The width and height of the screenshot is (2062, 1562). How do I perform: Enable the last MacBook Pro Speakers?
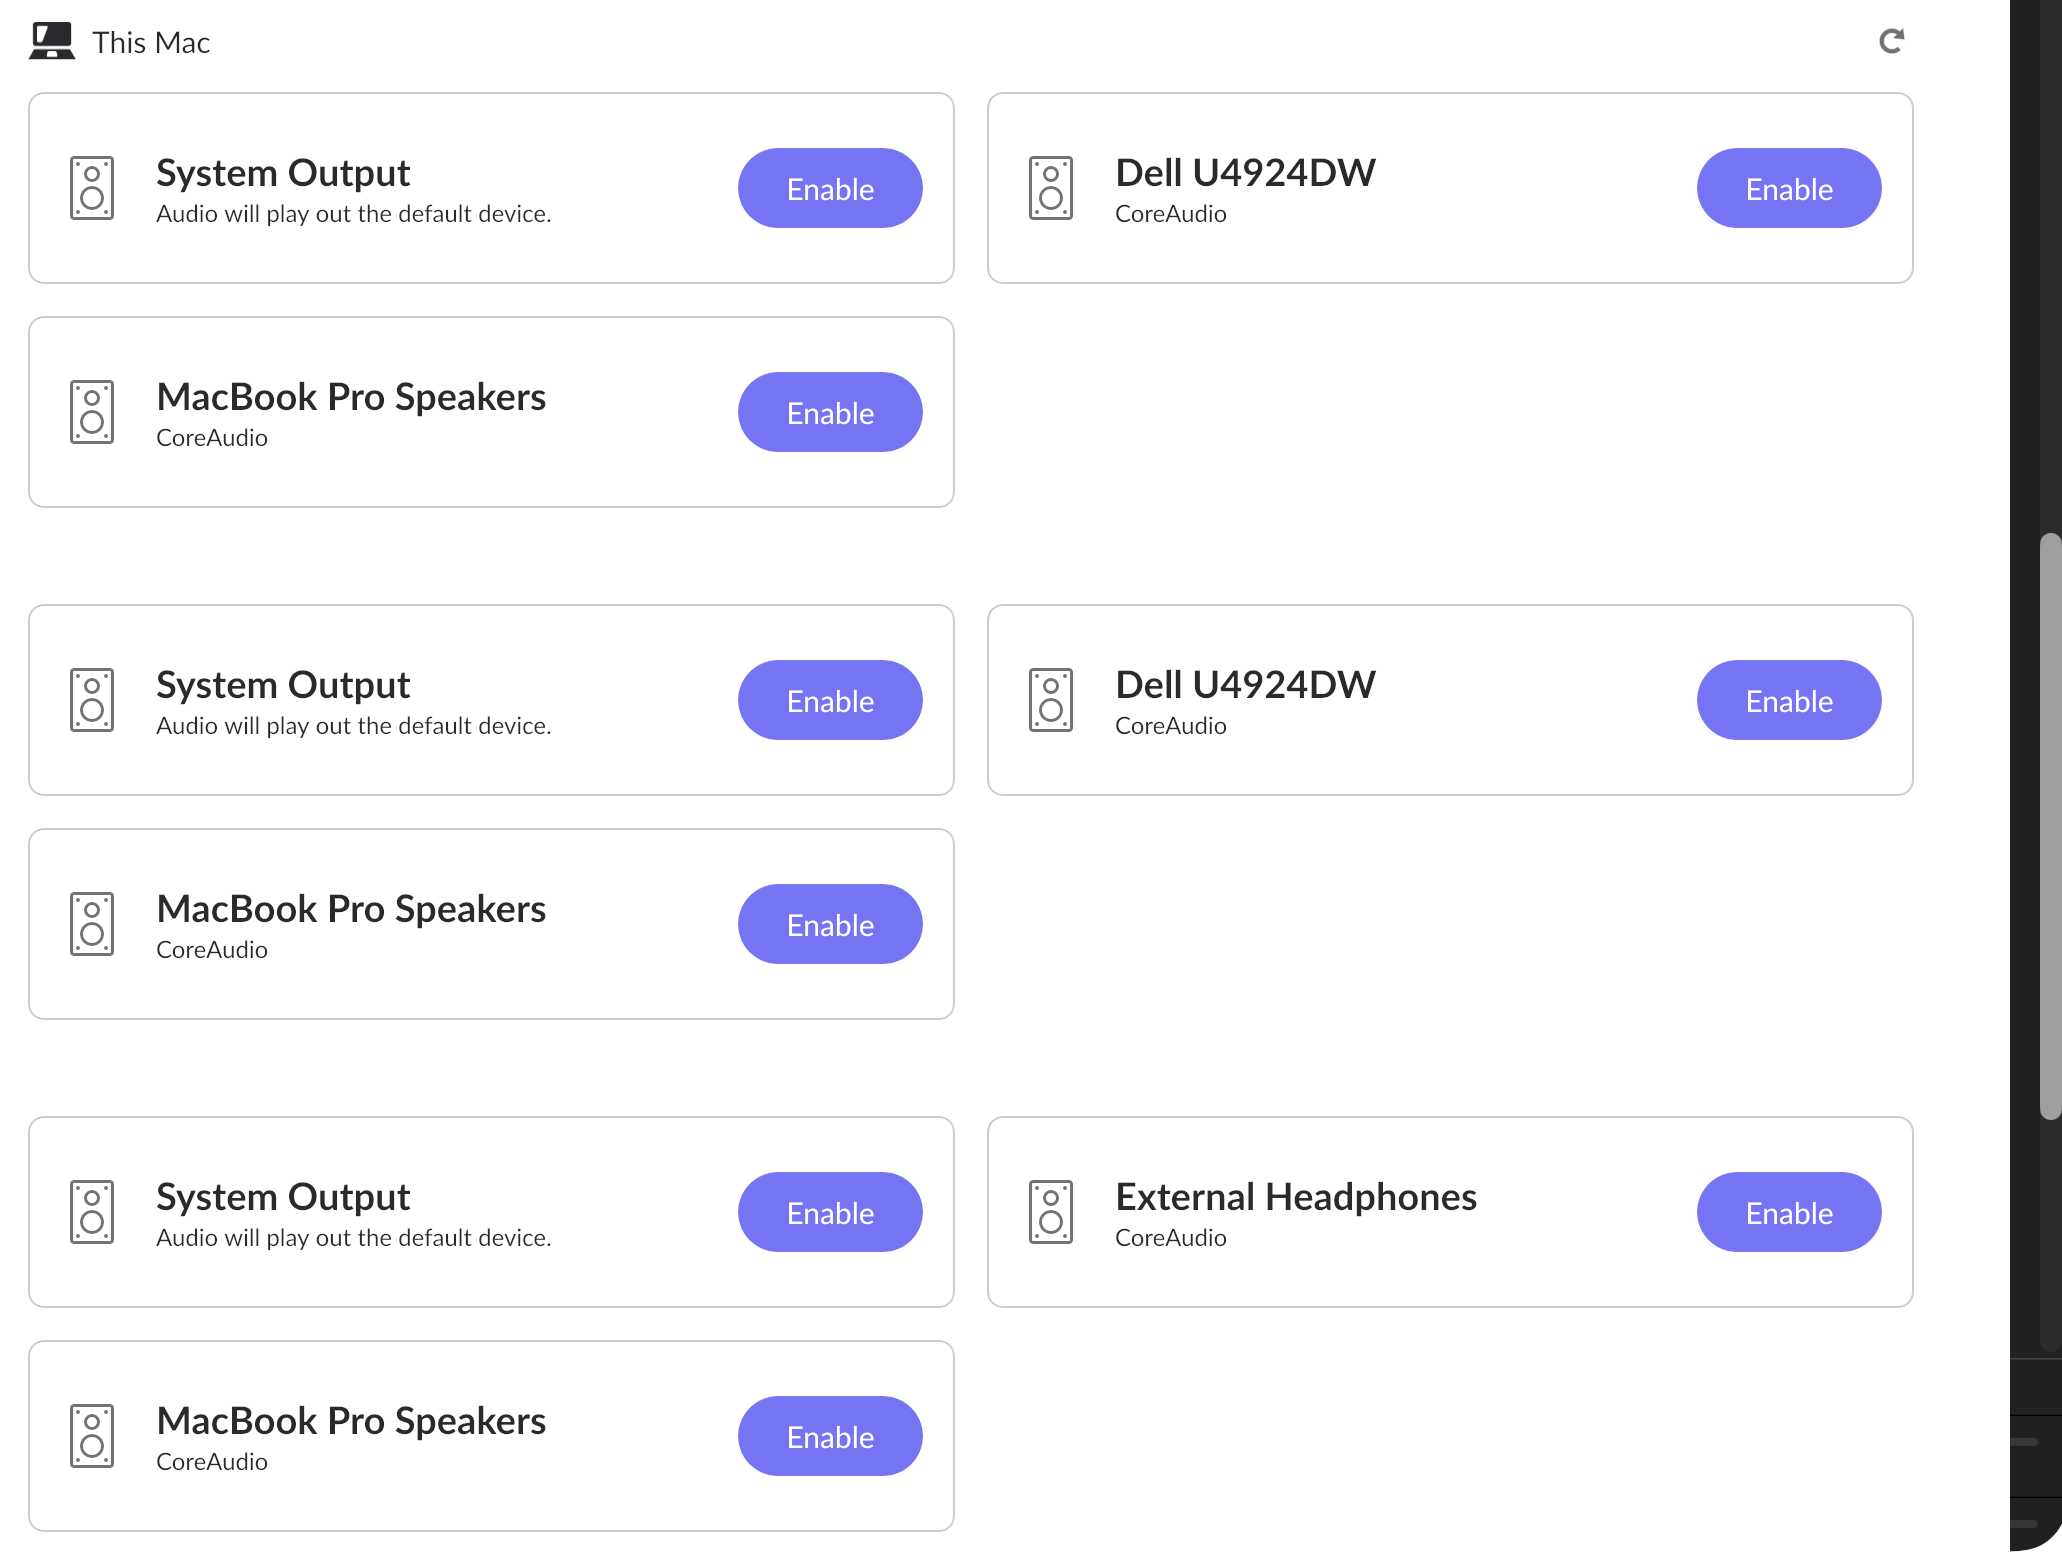coord(830,1436)
